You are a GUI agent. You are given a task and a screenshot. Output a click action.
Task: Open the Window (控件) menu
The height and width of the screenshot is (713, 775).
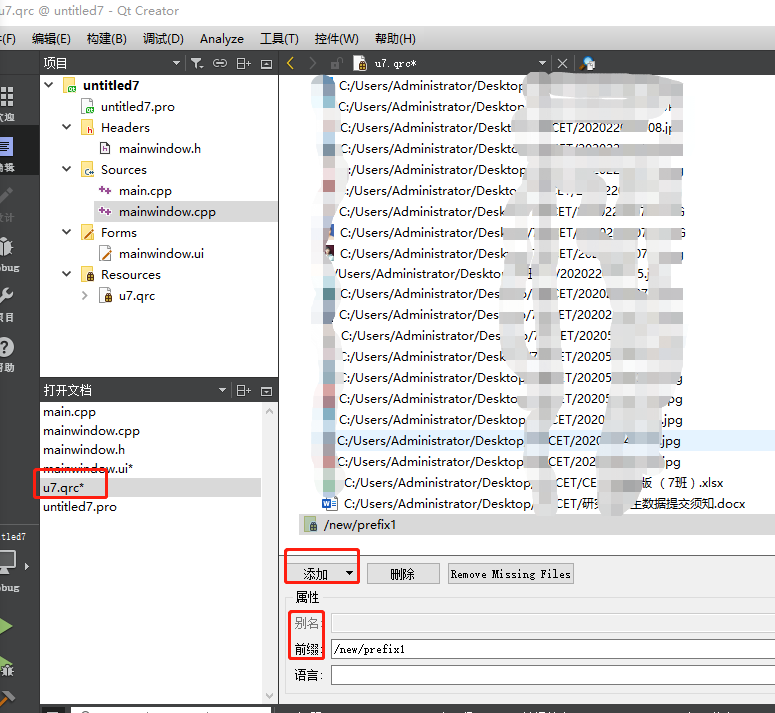337,39
